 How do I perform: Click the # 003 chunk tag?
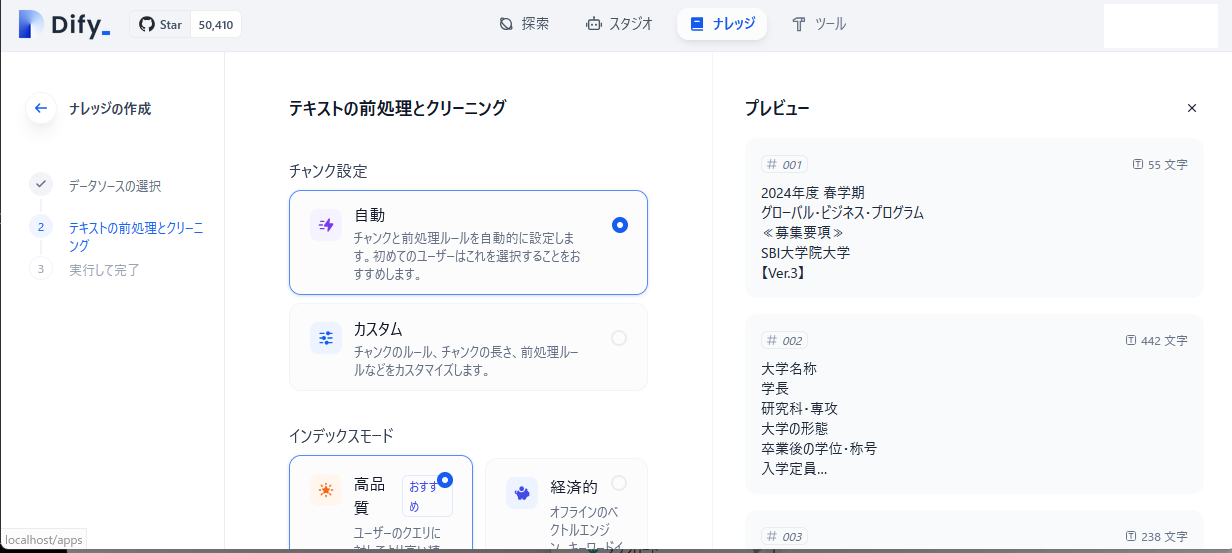coord(784,537)
